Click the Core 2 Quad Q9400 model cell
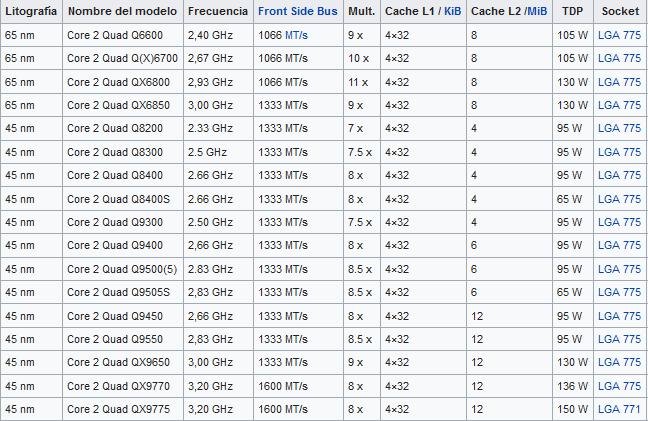 [123, 245]
